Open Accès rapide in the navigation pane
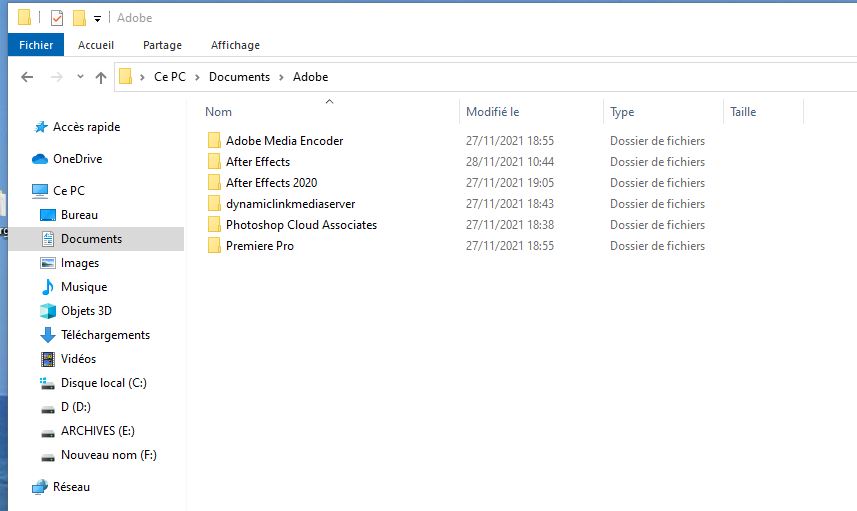The width and height of the screenshot is (857, 511). click(86, 127)
